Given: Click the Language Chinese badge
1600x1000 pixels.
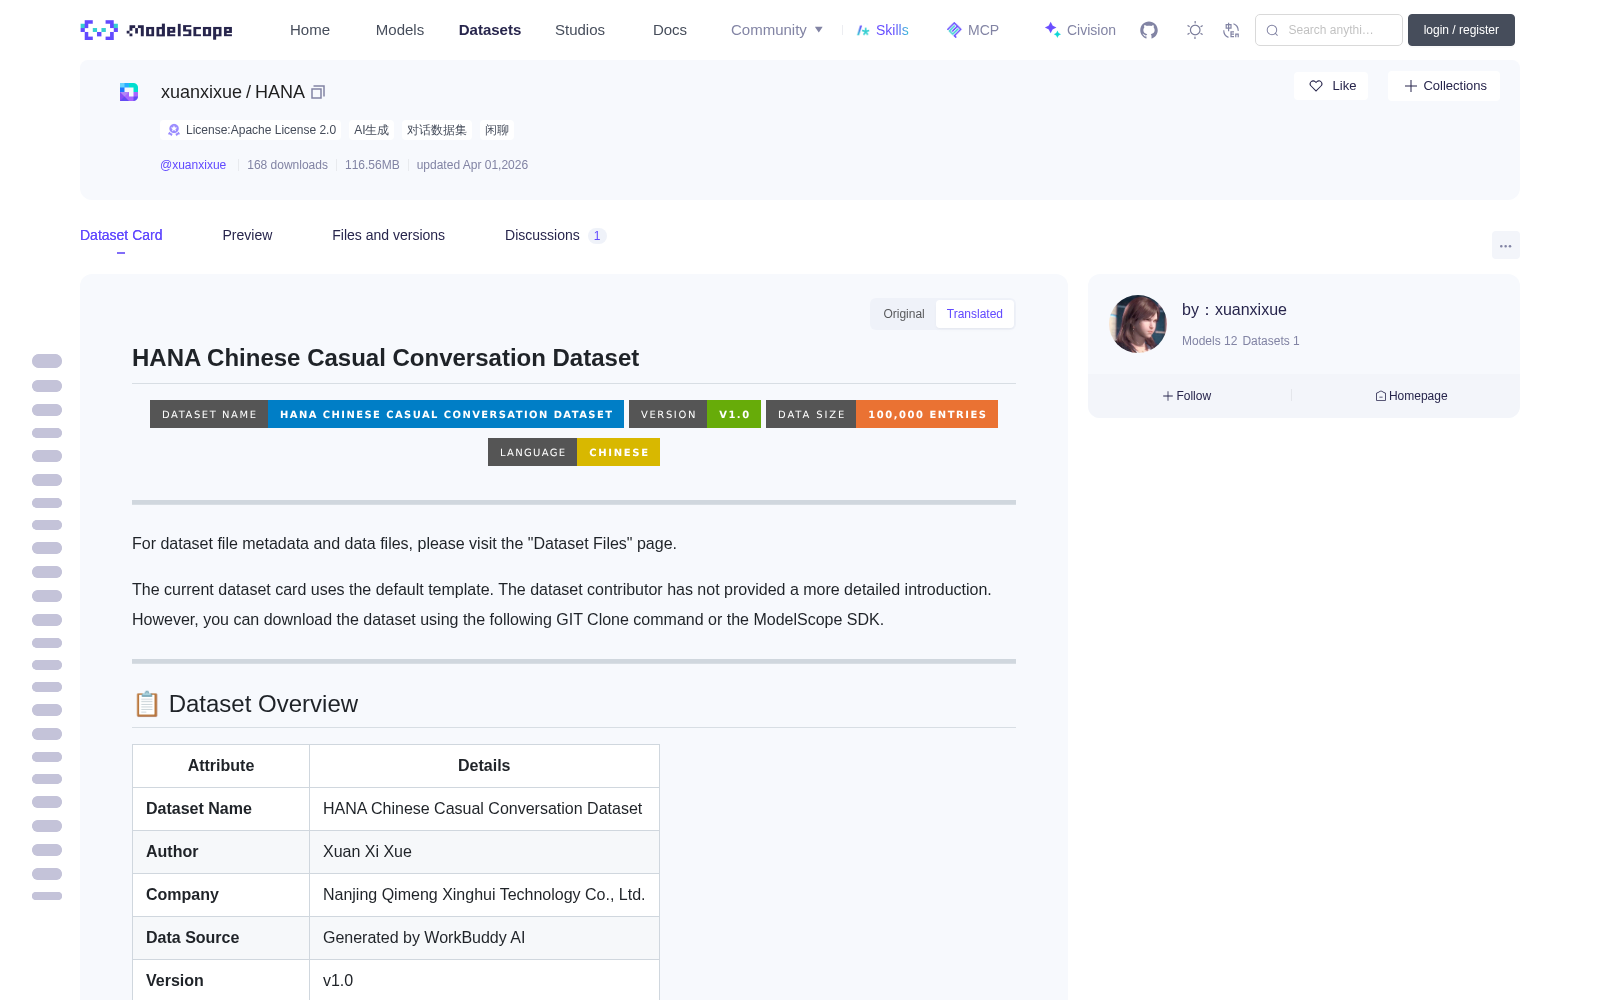Looking at the screenshot, I should (574, 452).
